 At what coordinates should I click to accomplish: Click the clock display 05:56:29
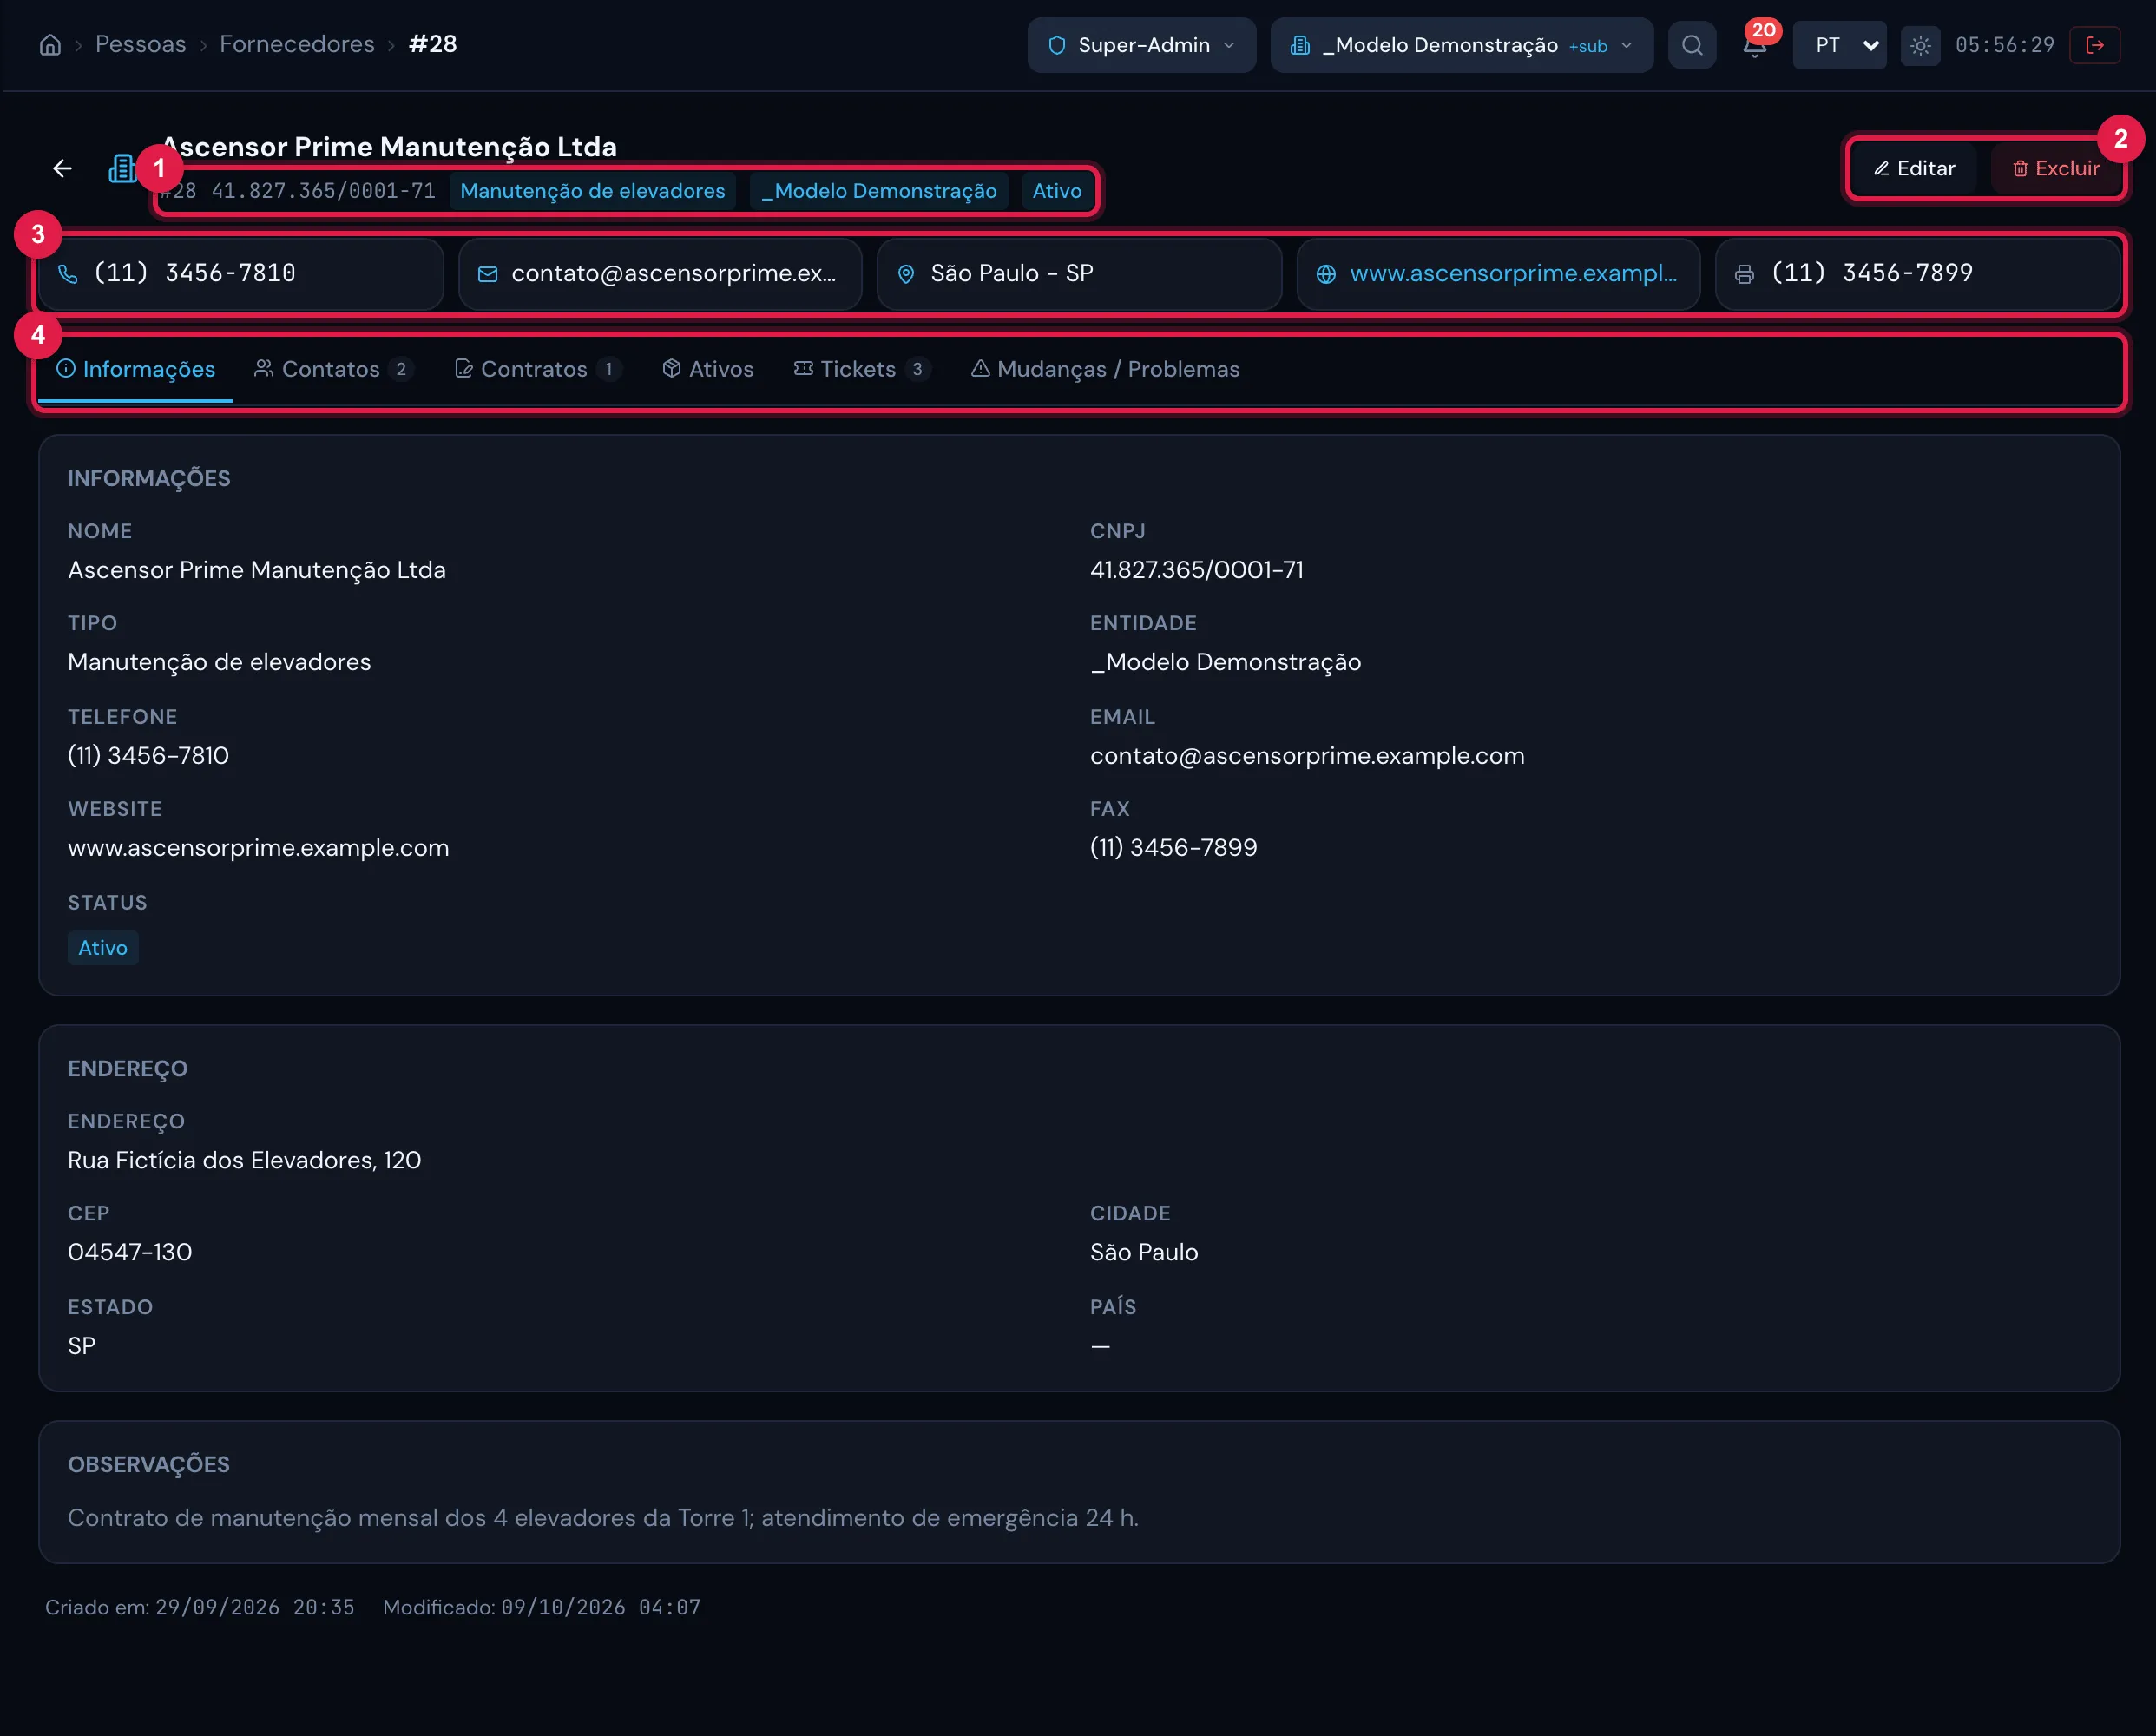(2004, 45)
